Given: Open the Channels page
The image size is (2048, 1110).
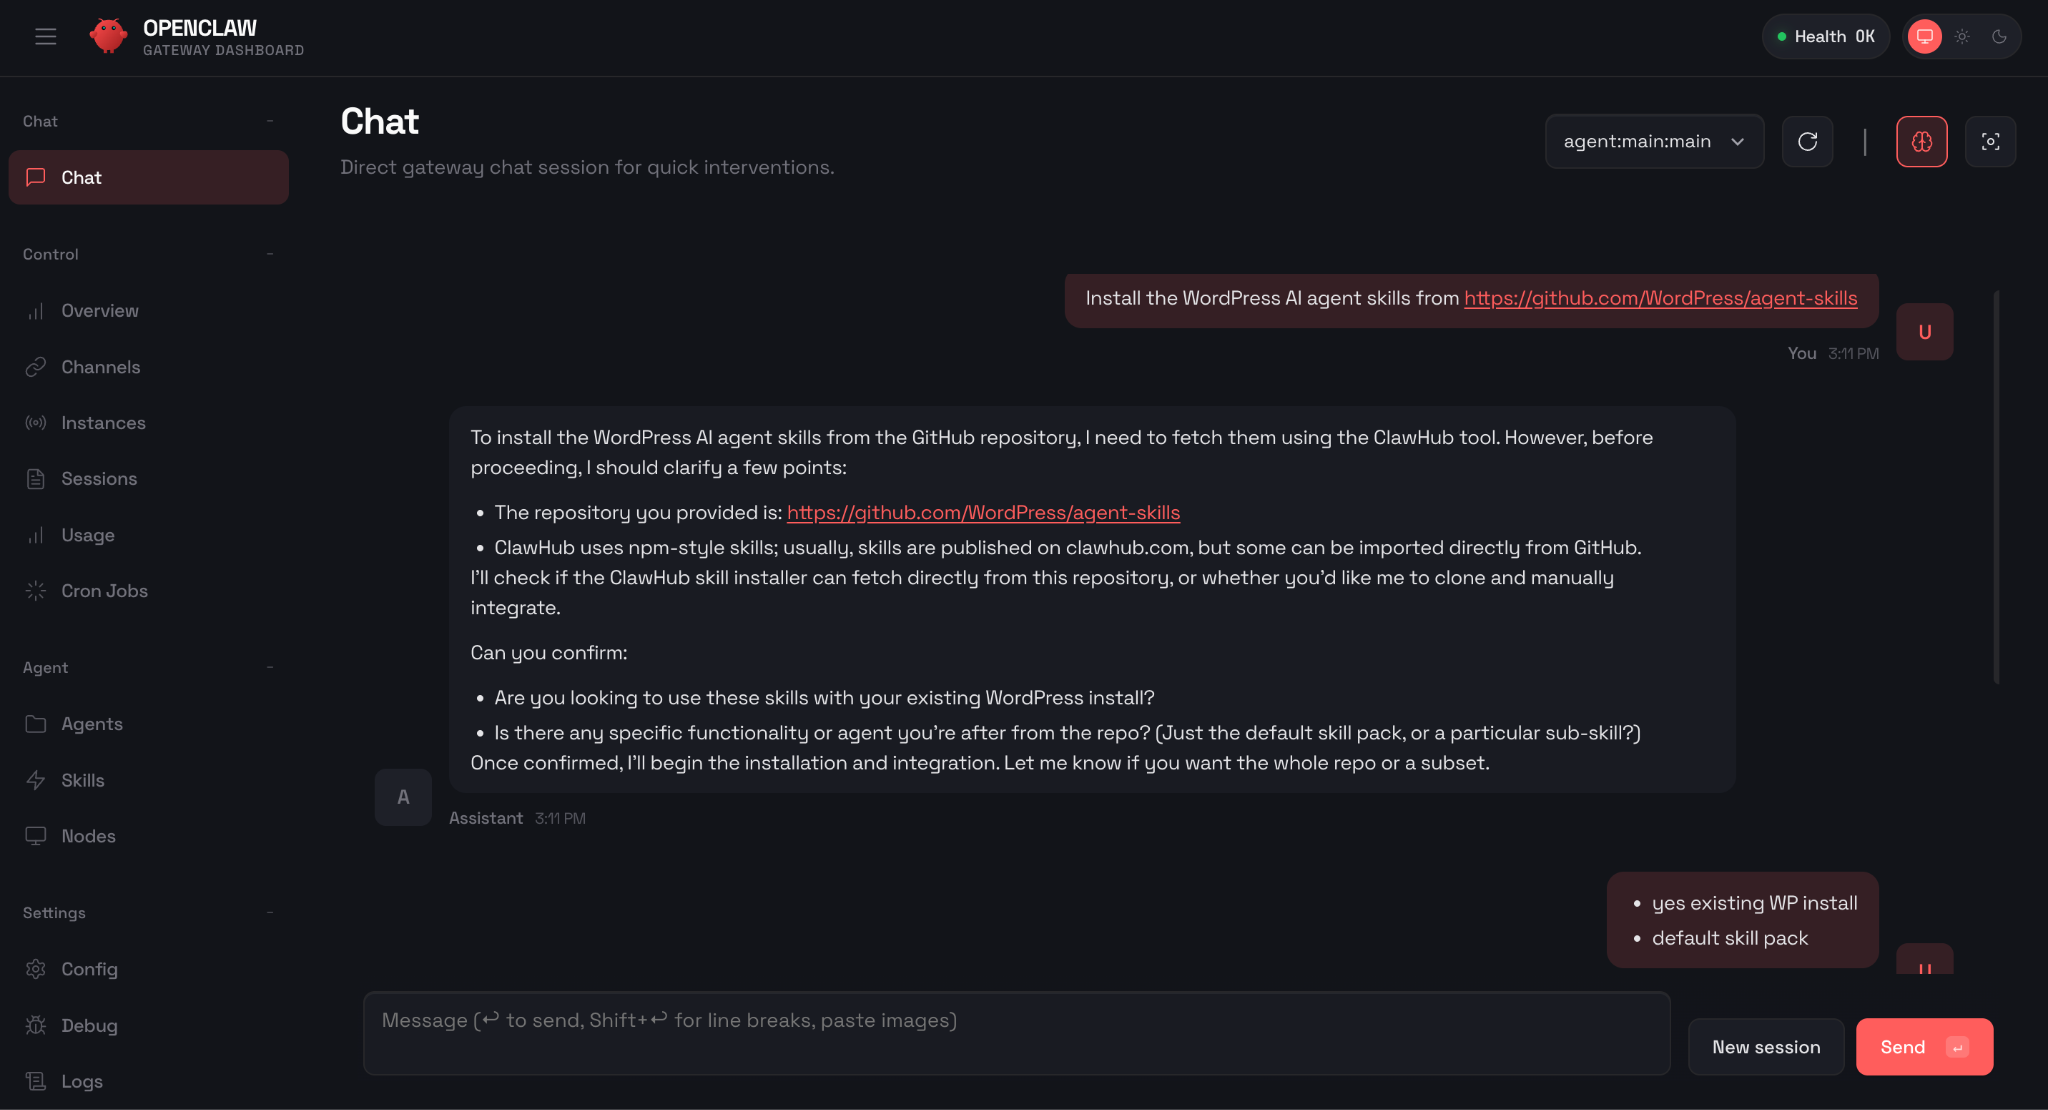Looking at the screenshot, I should tap(100, 366).
